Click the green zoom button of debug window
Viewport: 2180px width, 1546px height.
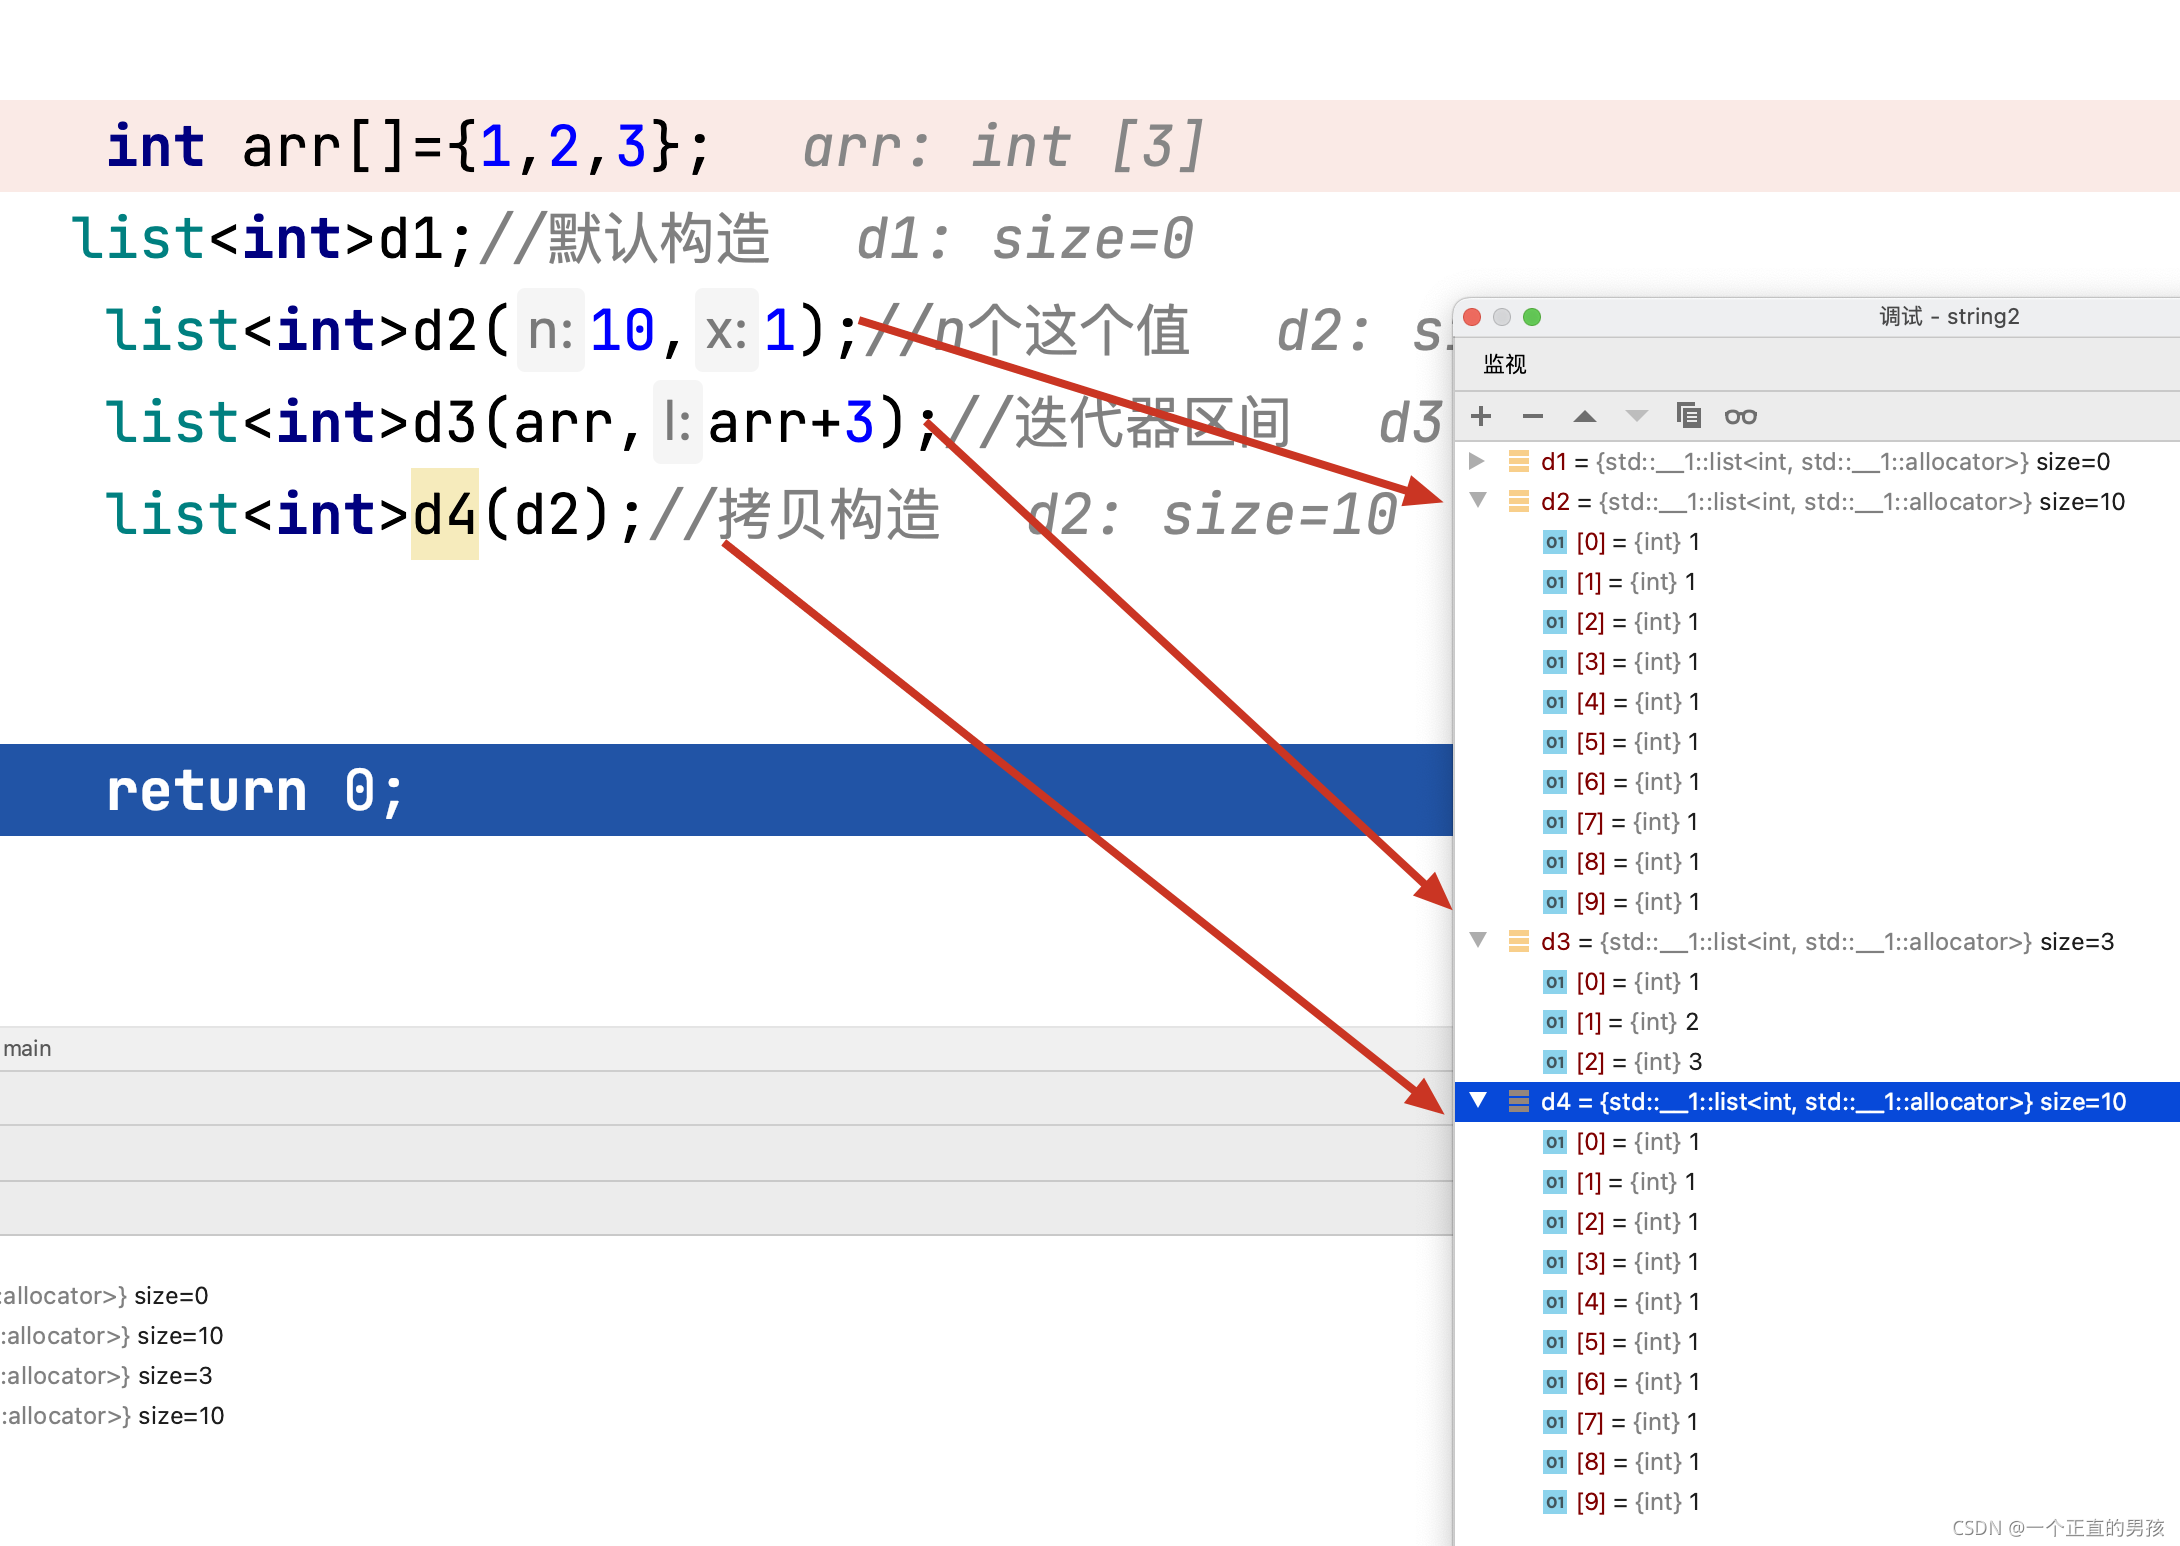click(x=1532, y=317)
